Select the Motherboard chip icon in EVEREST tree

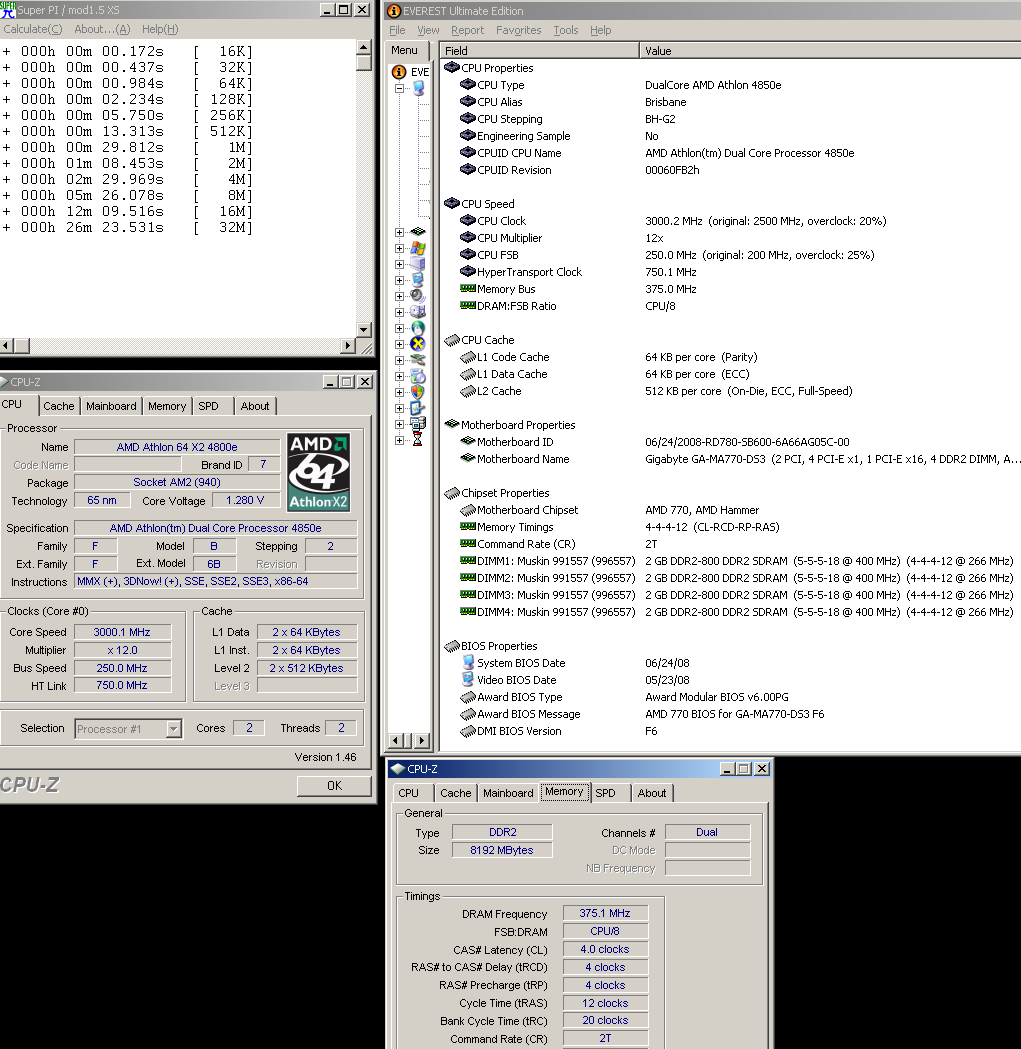click(x=418, y=231)
